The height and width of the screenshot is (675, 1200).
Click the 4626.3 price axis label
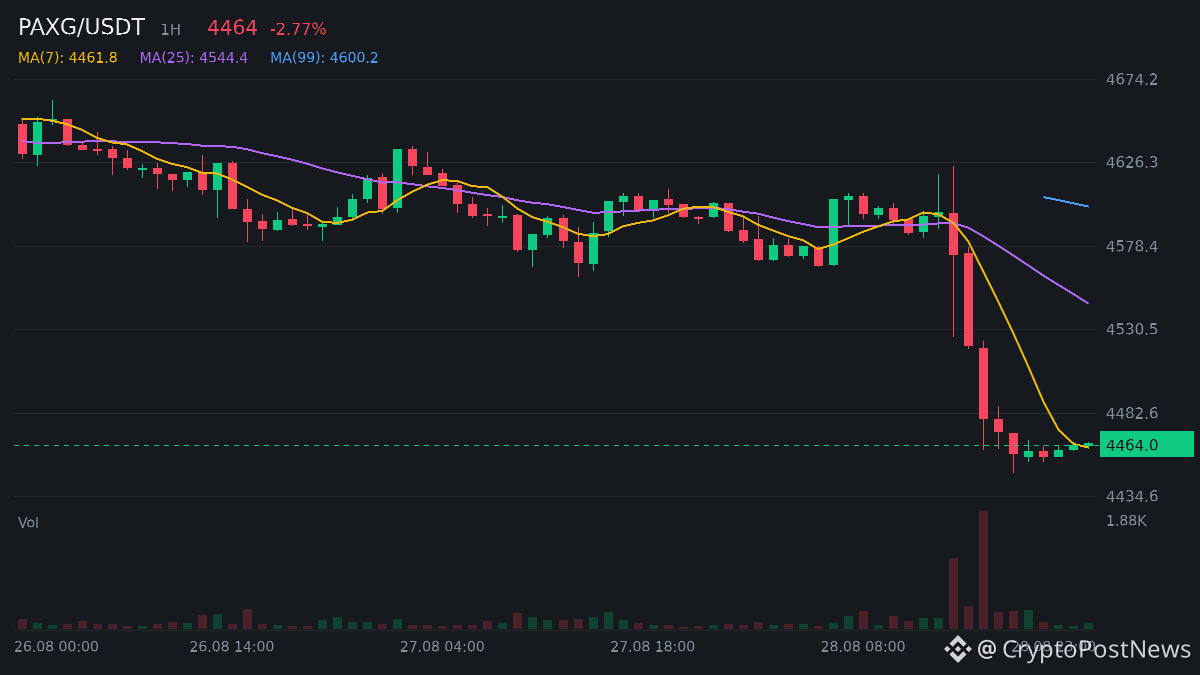(x=1131, y=162)
